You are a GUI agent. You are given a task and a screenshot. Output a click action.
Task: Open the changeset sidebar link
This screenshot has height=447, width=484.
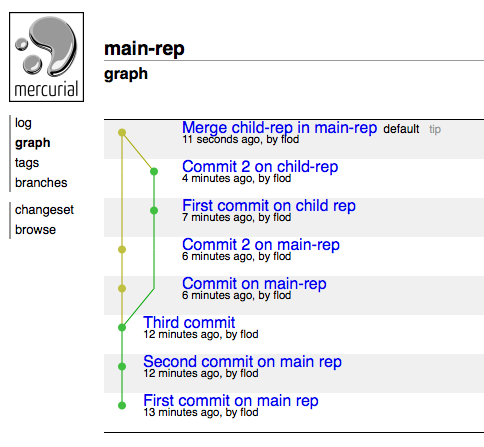click(44, 210)
